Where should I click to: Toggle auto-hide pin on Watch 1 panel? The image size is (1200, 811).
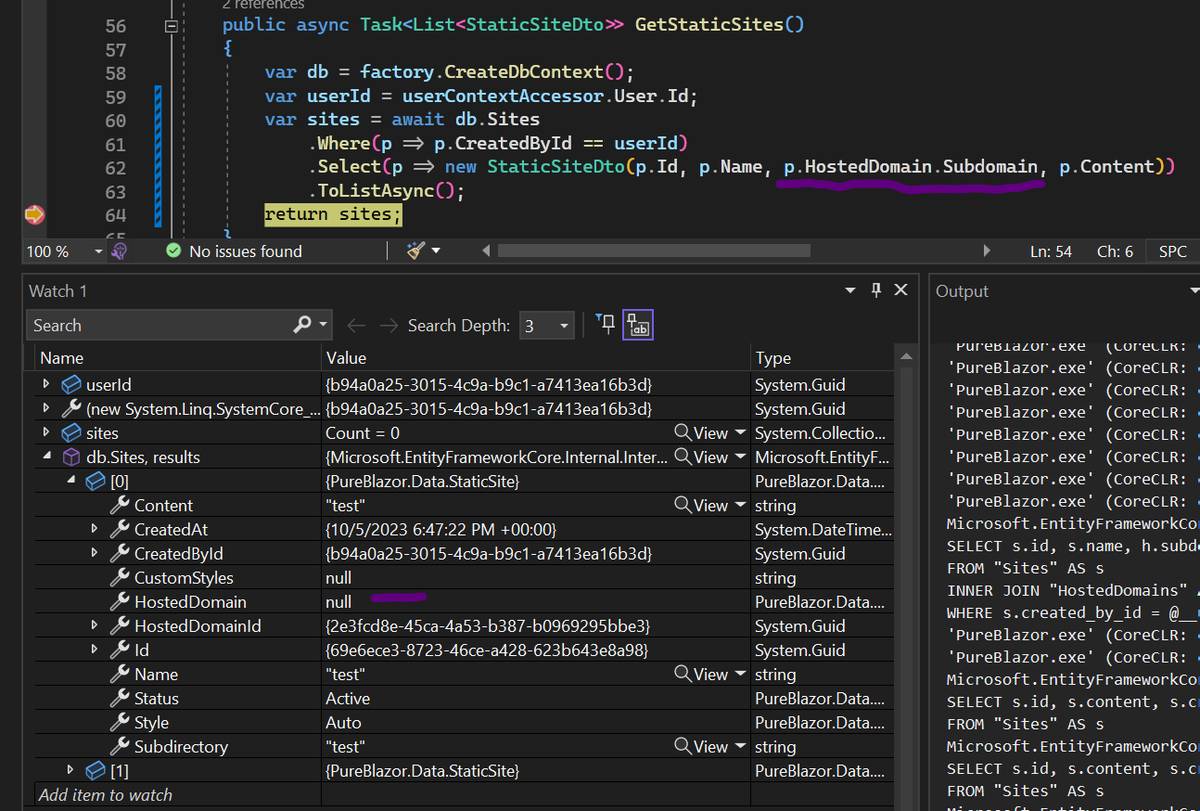point(876,291)
